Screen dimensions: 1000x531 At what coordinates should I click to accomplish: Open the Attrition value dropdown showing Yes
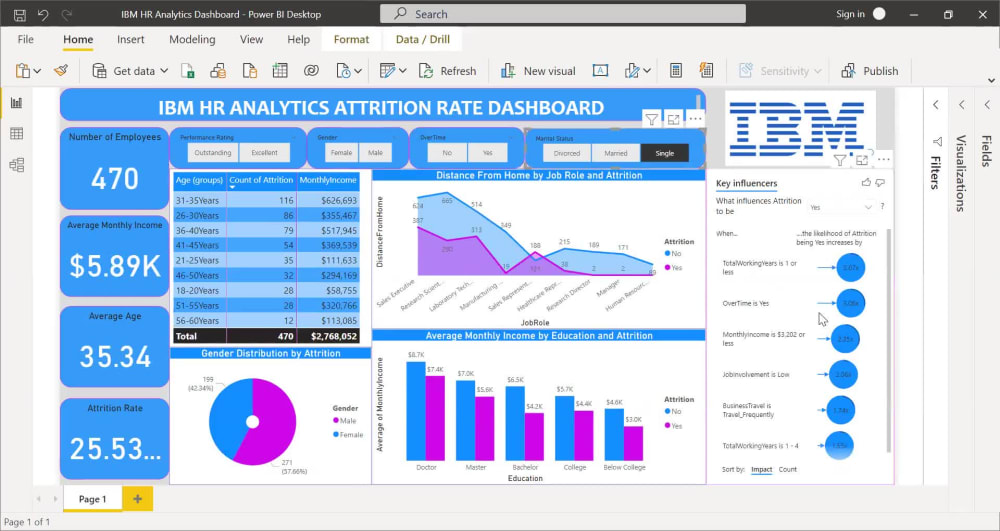tap(841, 207)
